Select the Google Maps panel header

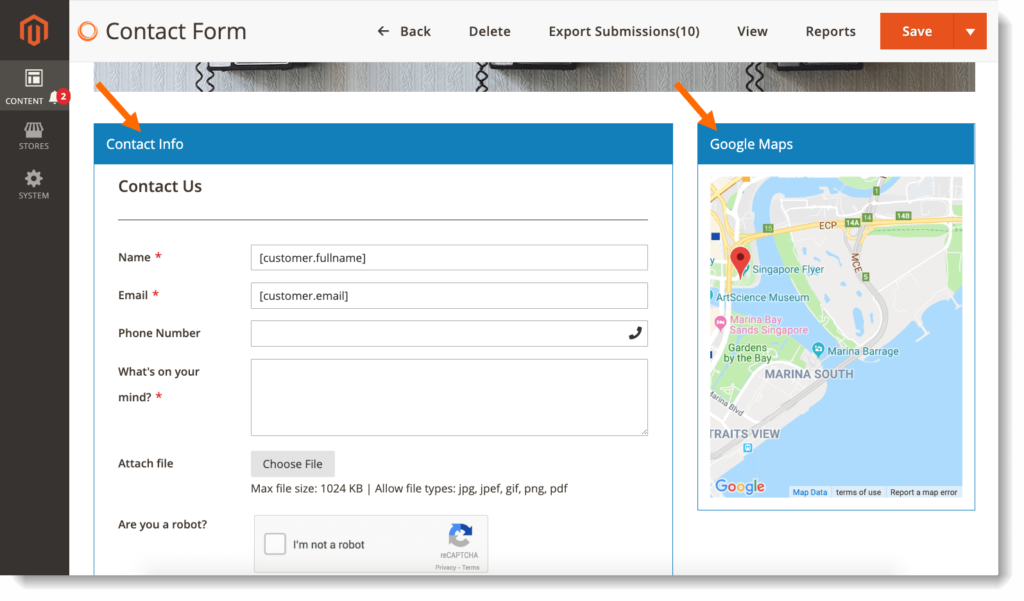[x=836, y=144]
